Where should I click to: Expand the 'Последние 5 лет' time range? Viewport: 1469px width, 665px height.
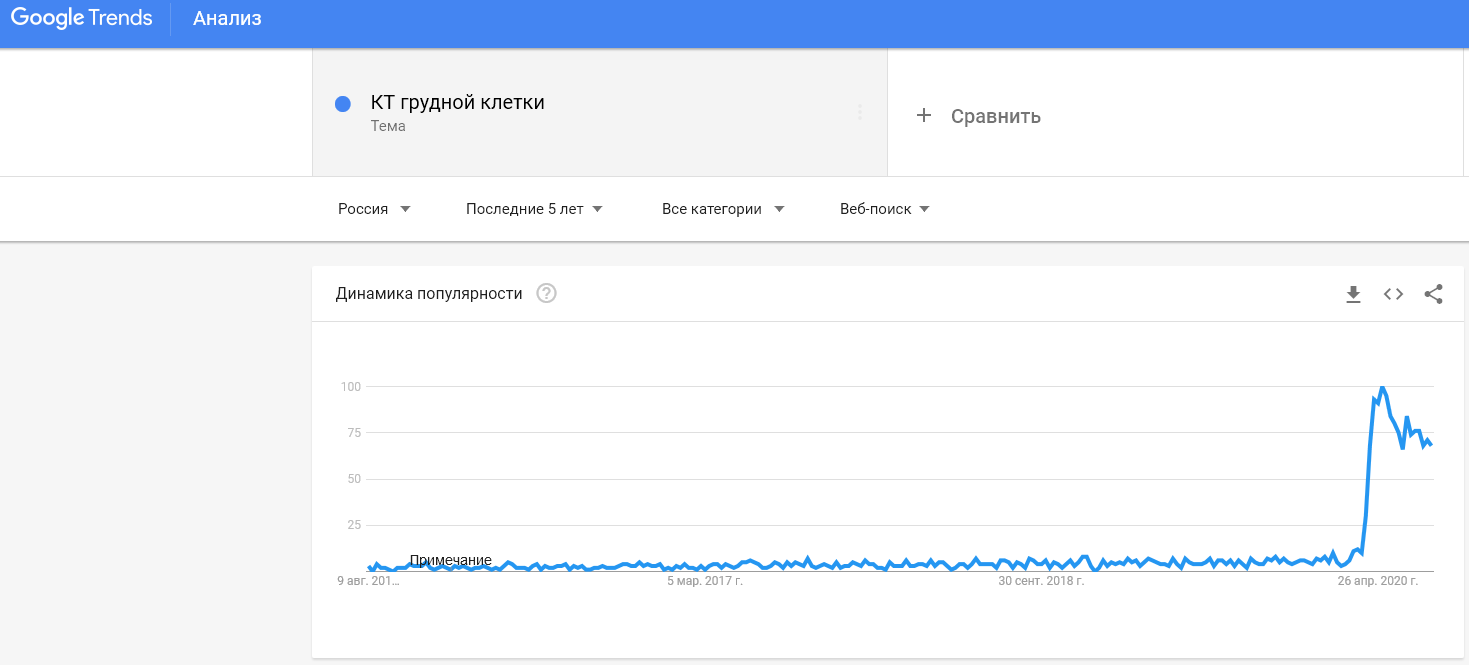coord(534,209)
